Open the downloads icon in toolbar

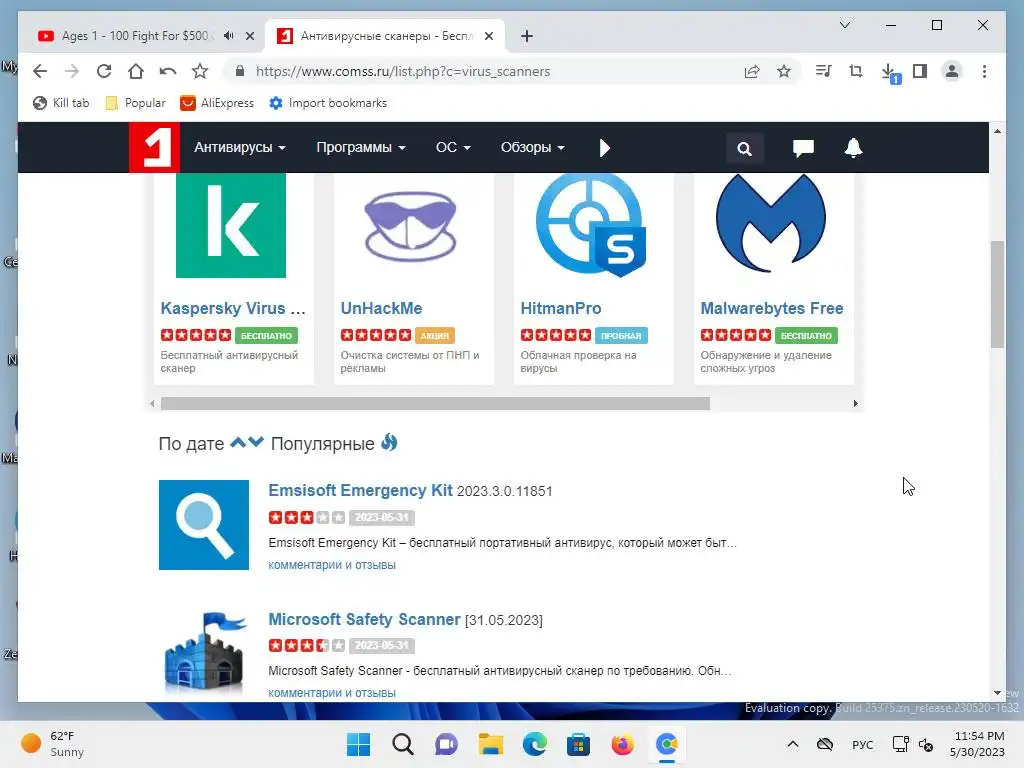point(889,72)
